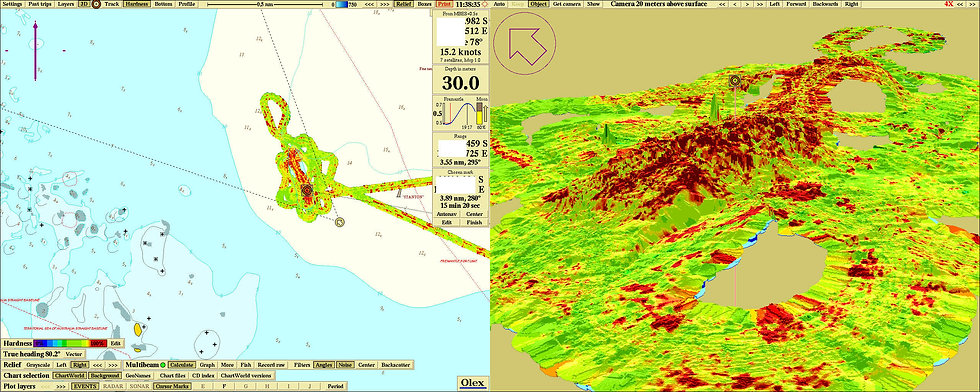Screen dimensions: 980x392
Task: Click the vessel position marker on track
Action: coord(306,189)
